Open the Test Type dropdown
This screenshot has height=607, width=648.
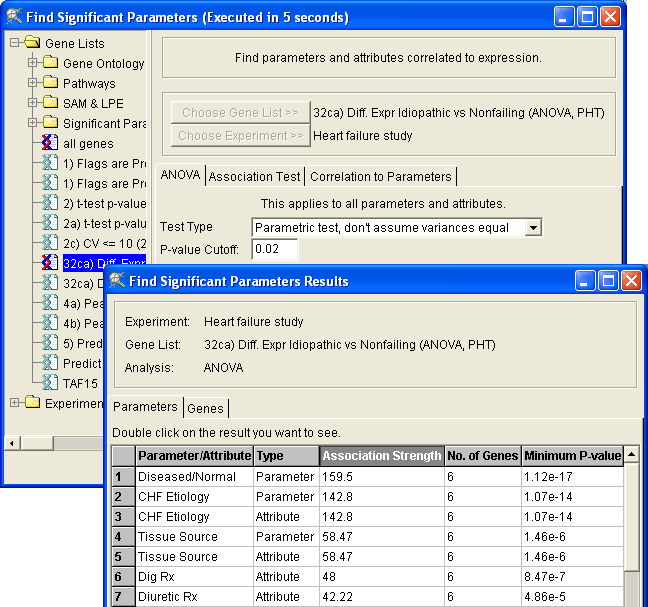(533, 228)
